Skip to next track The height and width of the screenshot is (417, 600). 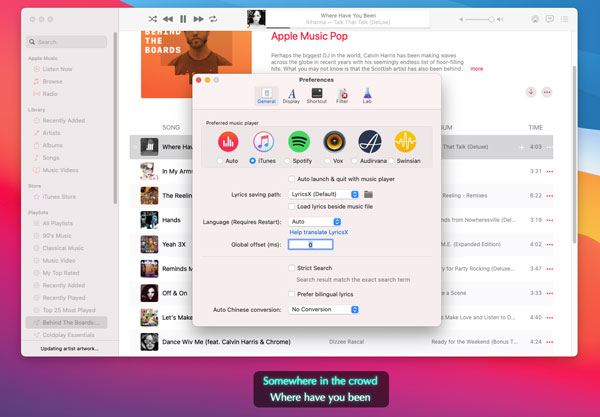[198, 19]
